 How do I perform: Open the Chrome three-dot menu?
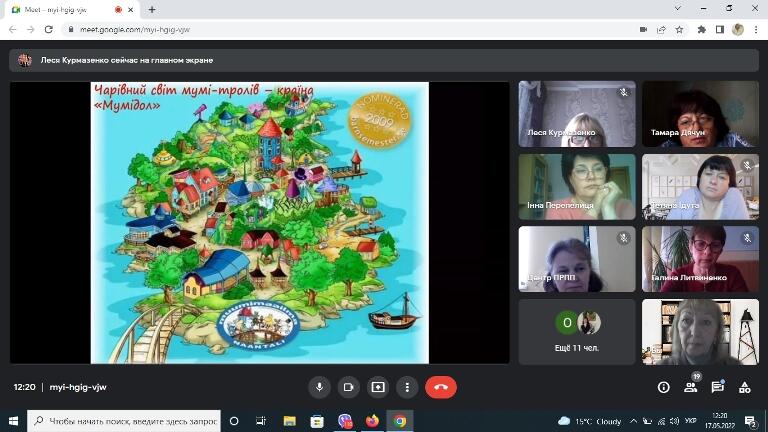756,29
